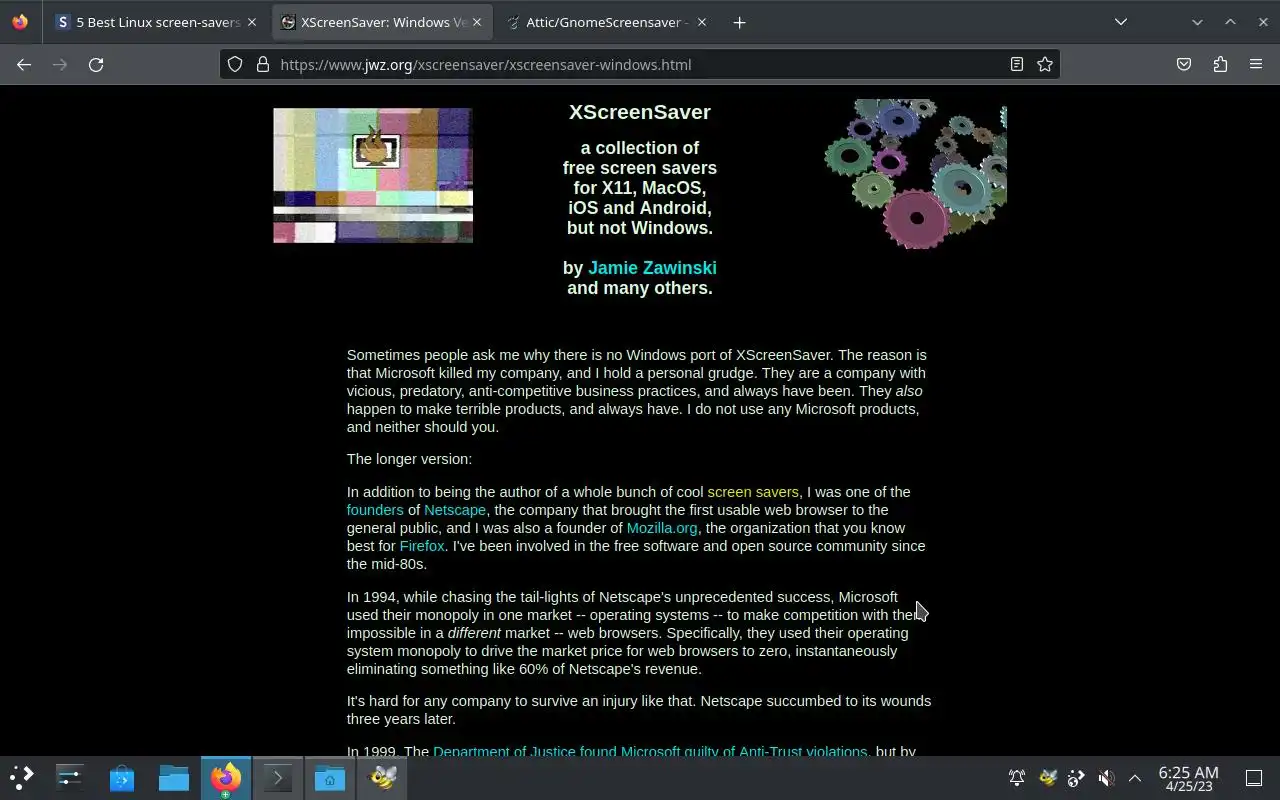List all tabs dropdown arrow
The width and height of the screenshot is (1280, 800).
click(x=1121, y=22)
